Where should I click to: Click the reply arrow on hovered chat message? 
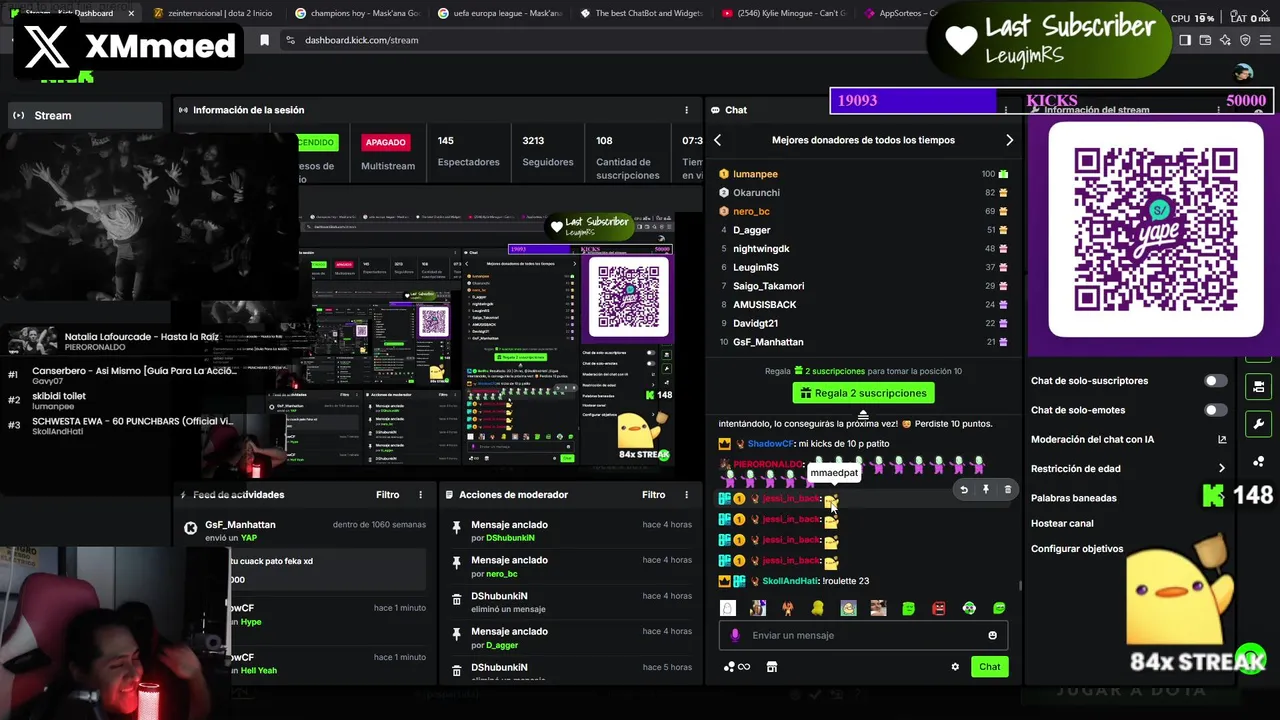coord(964,490)
